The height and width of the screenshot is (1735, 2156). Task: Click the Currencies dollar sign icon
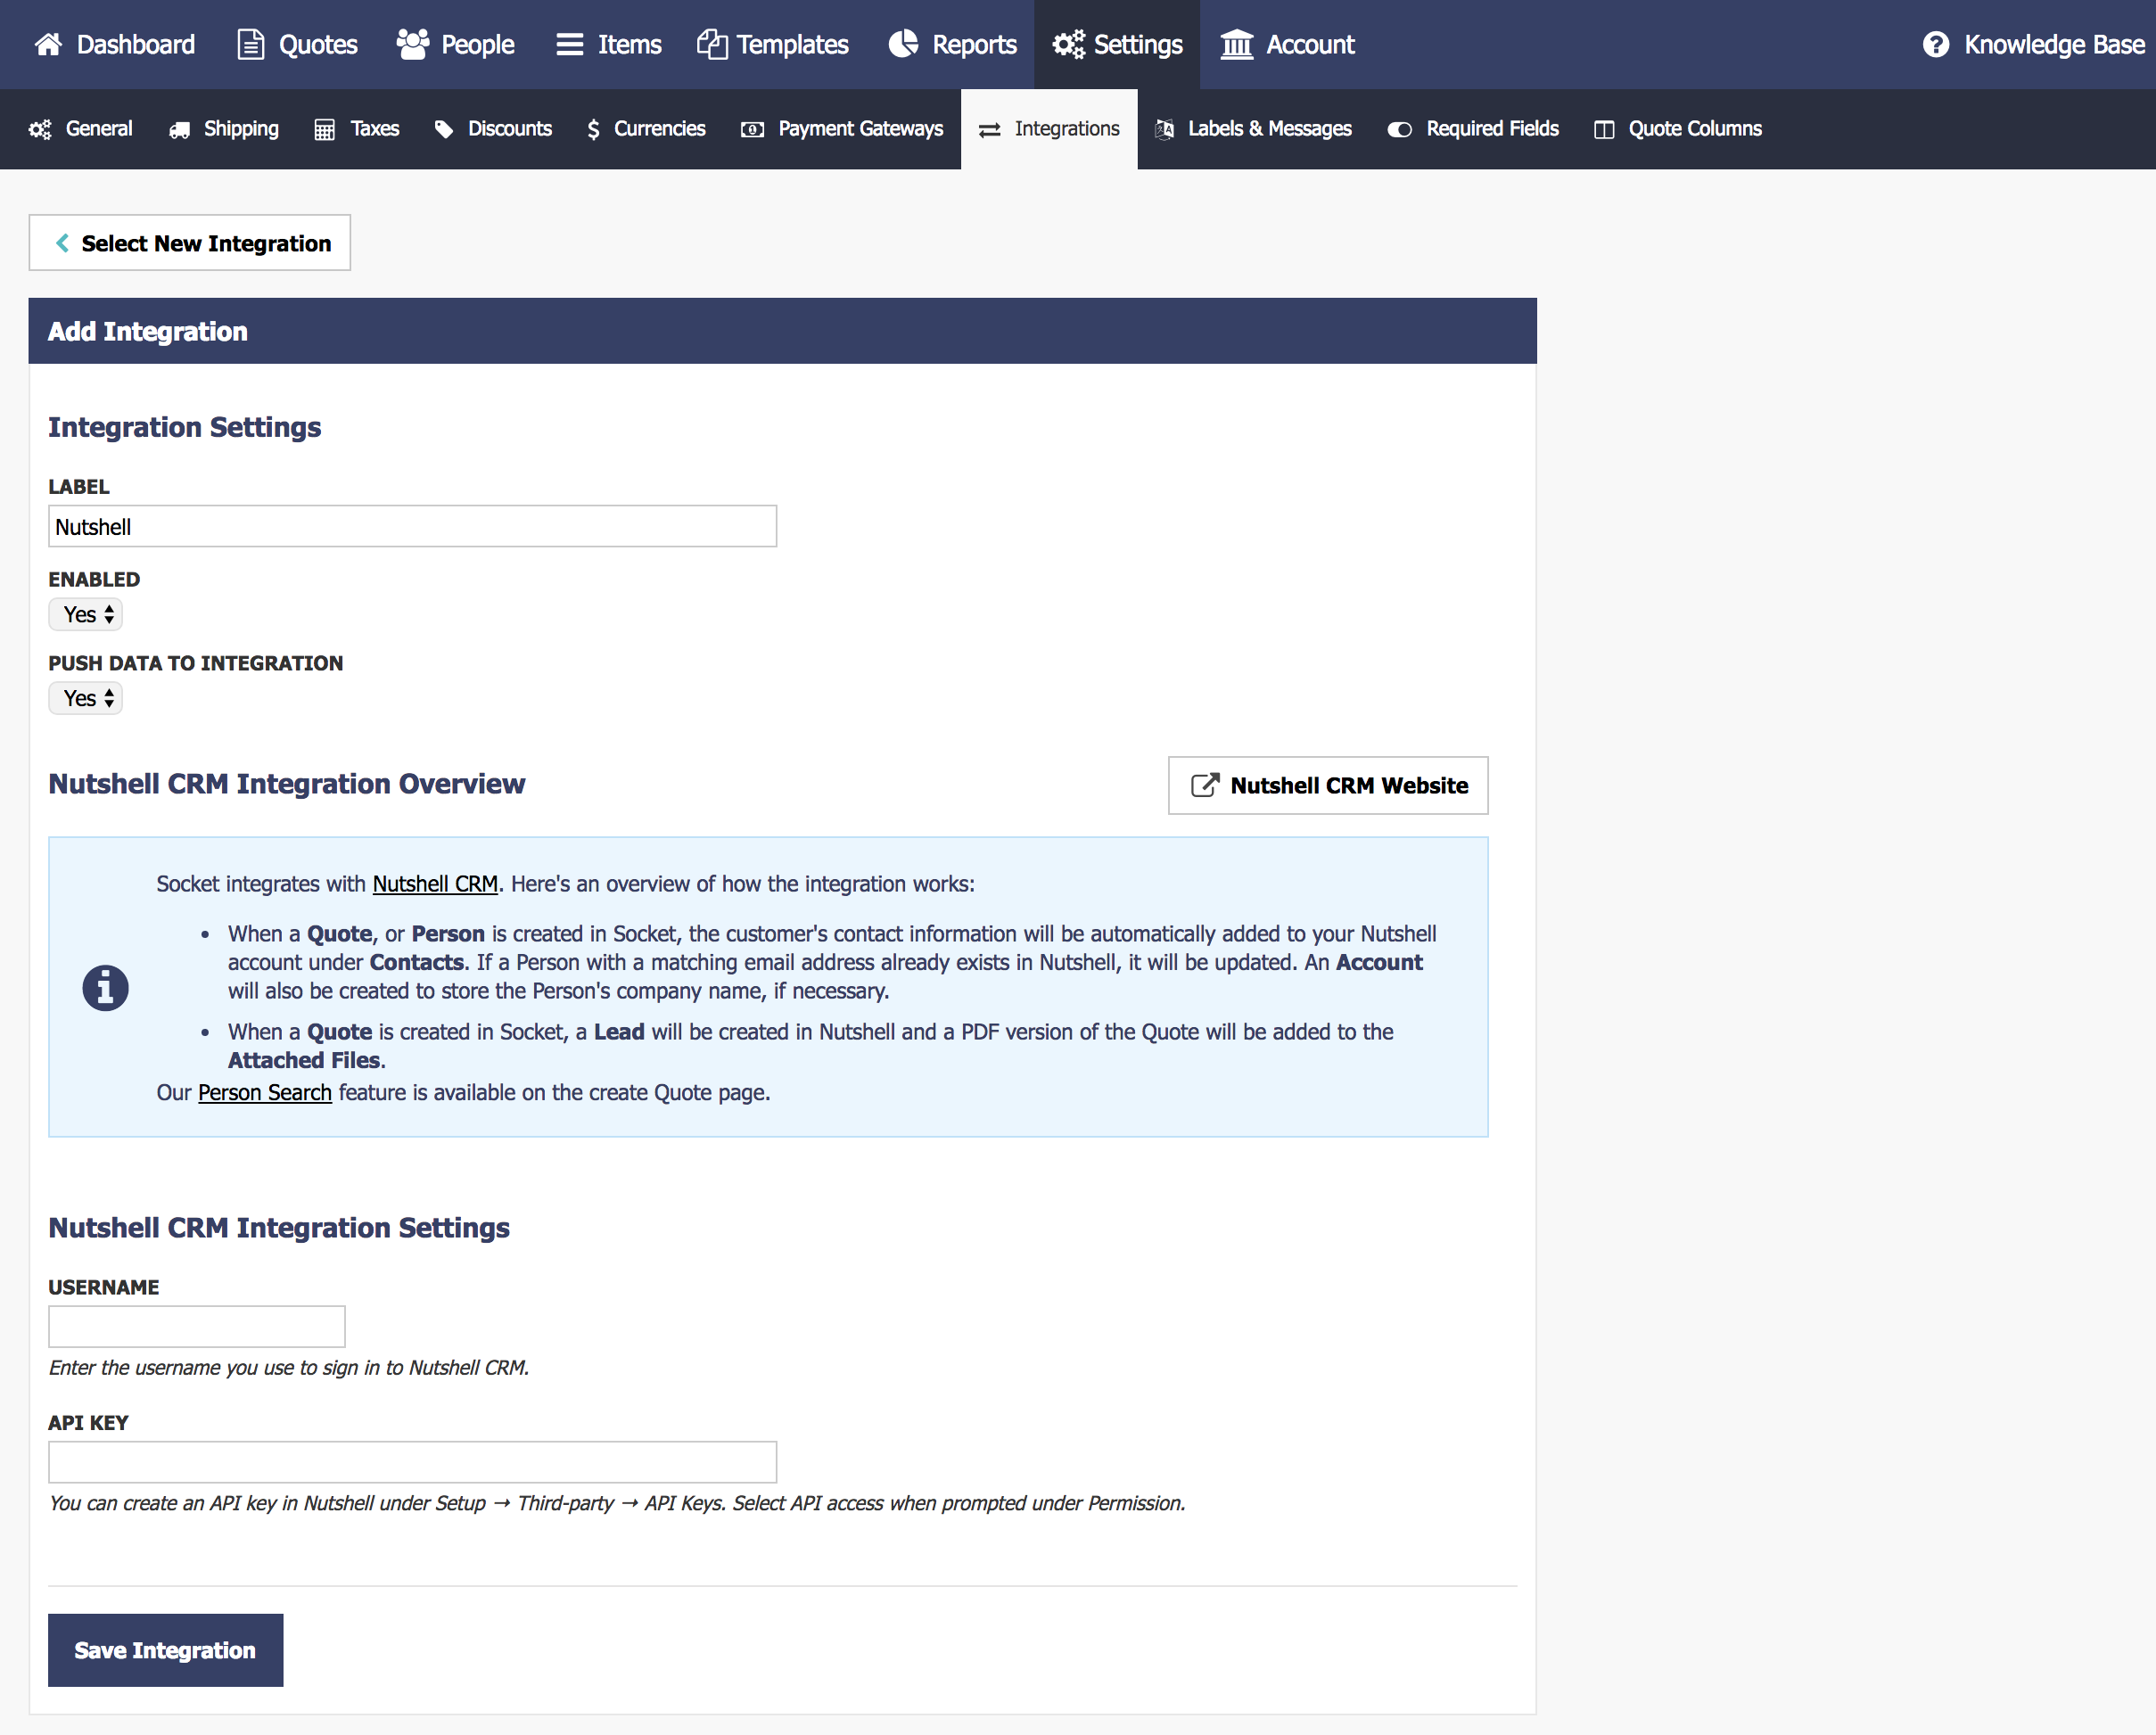593,129
